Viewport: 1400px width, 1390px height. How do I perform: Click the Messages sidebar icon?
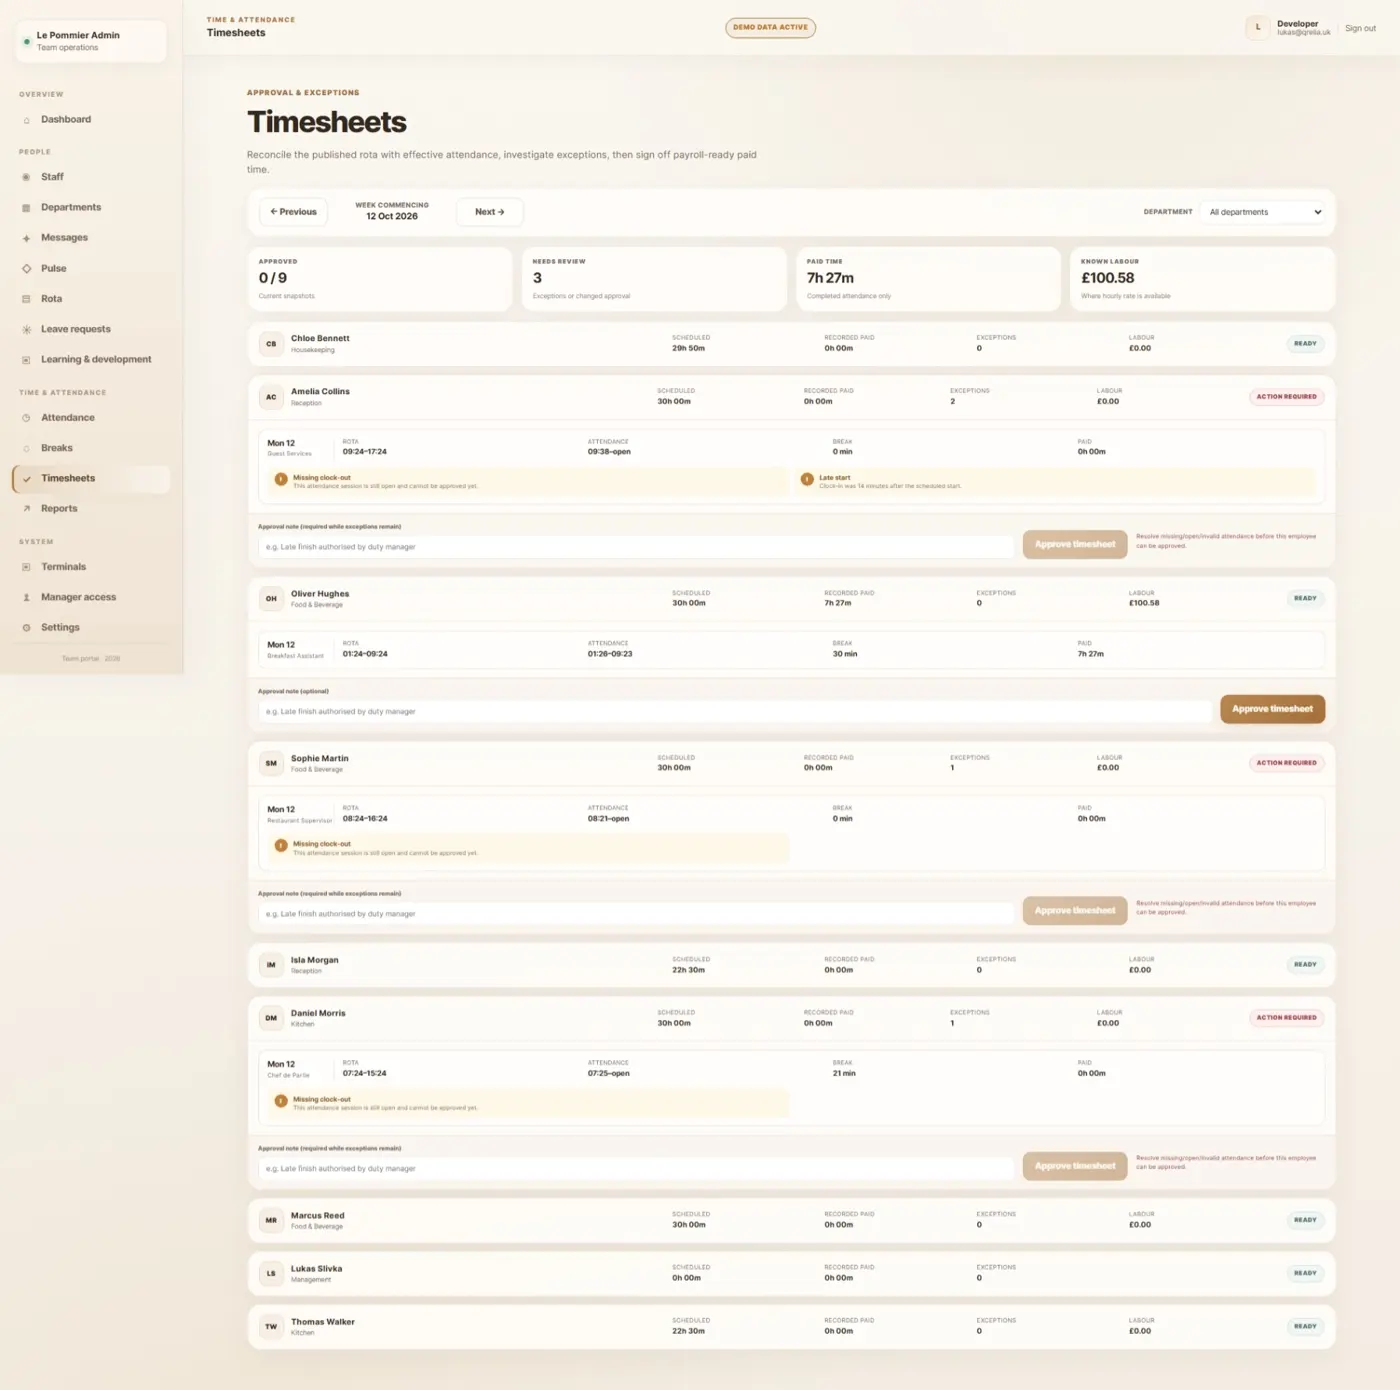[26, 238]
